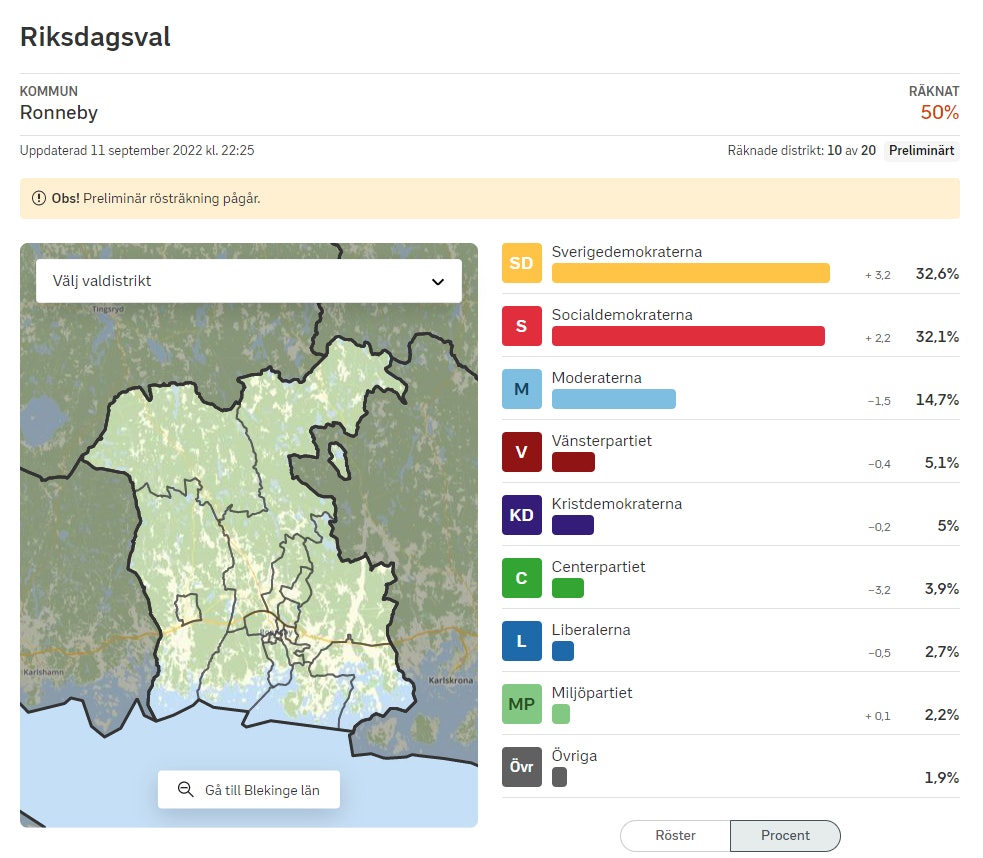This screenshot has height=858, width=983.
Task: Click the grey Övr party icon
Action: click(x=521, y=767)
